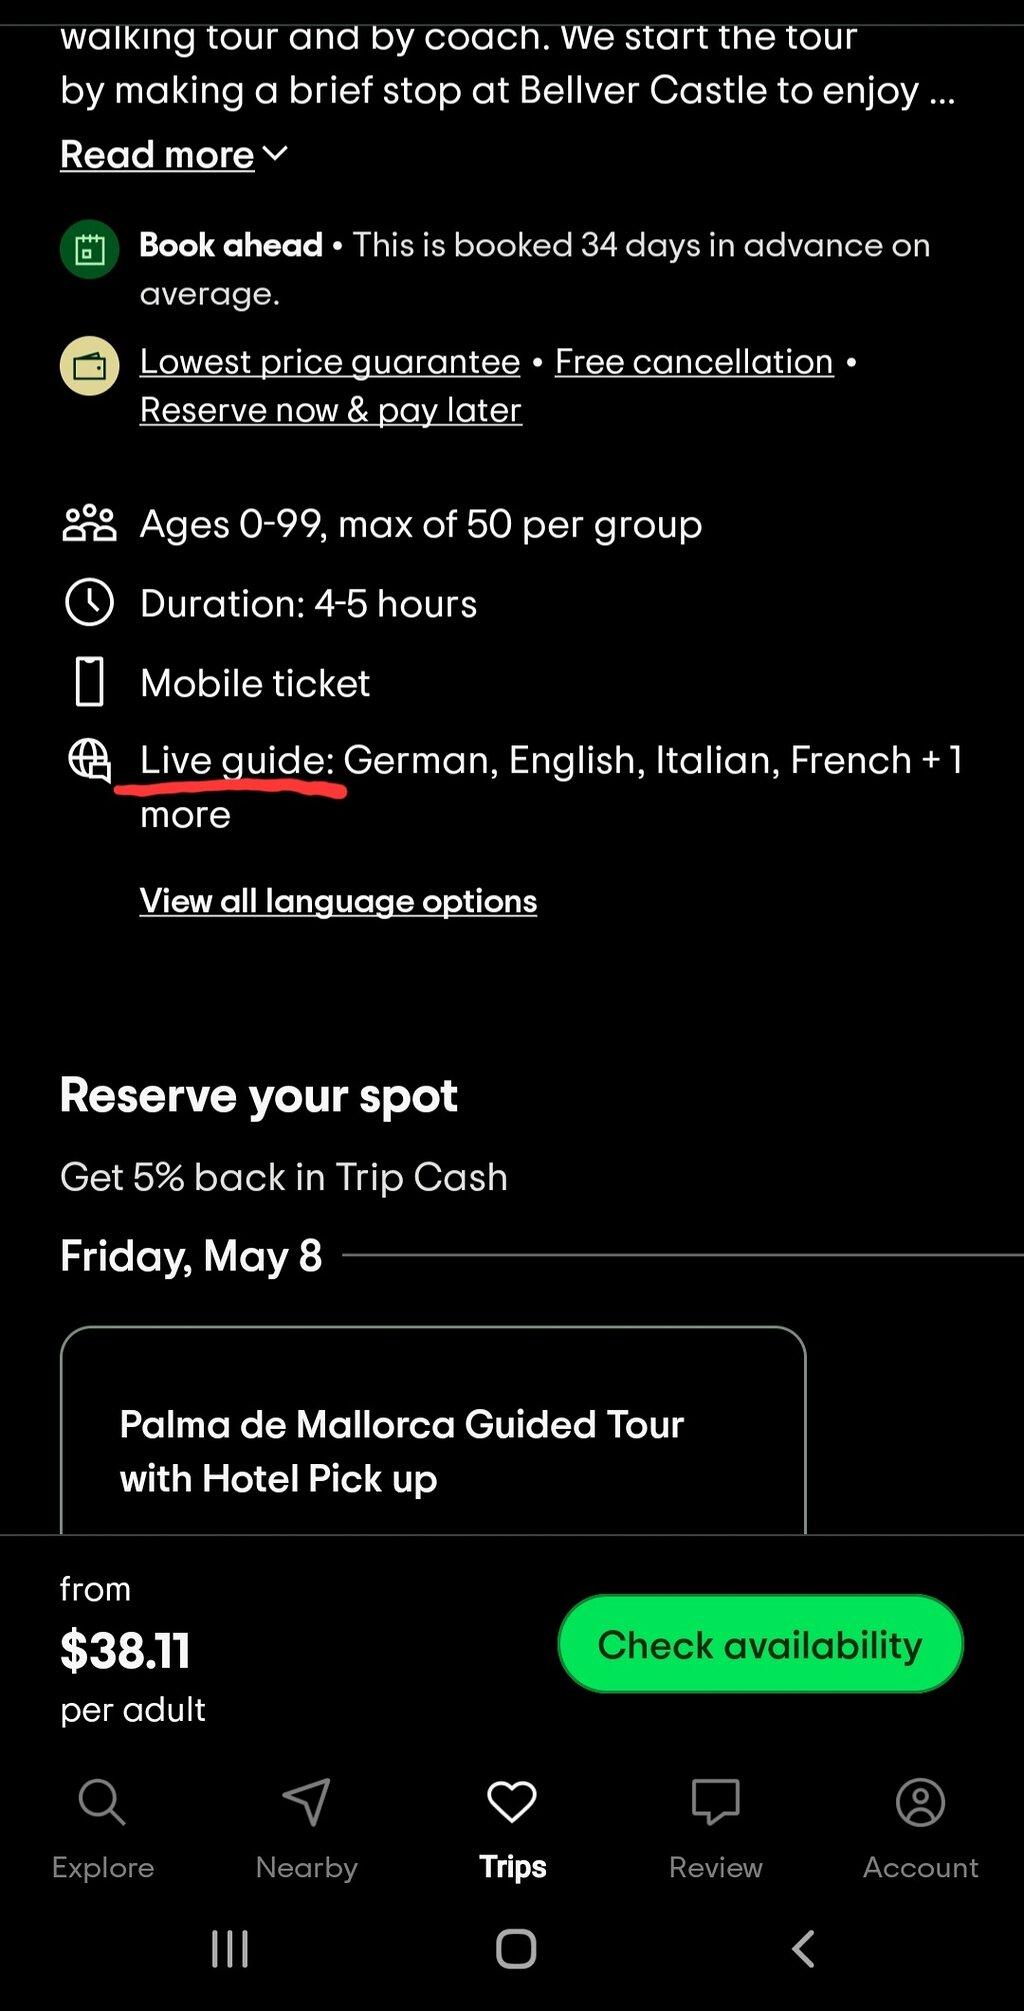
Task: Select the Trips heart icon
Action: (512, 1802)
